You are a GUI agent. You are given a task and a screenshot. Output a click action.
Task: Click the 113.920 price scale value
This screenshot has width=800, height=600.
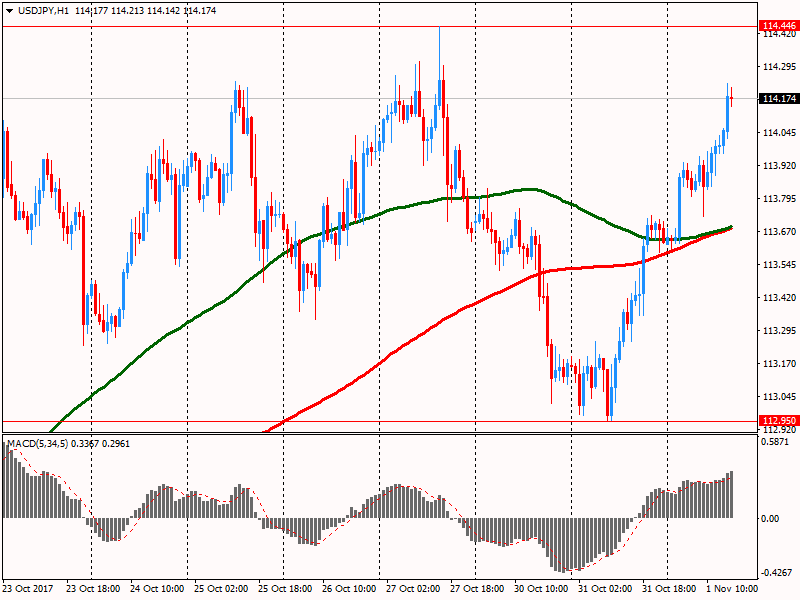[x=779, y=166]
